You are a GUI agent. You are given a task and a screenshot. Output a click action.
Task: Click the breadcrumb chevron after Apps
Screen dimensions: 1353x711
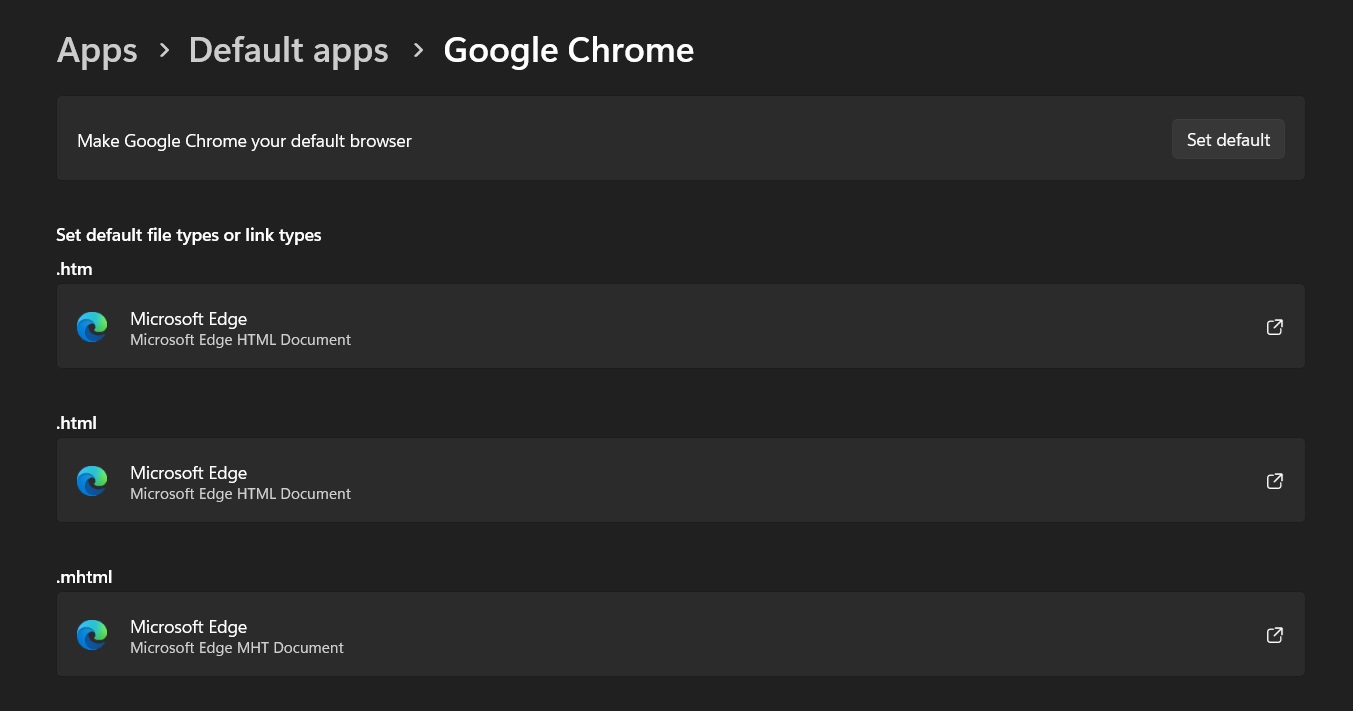164,50
